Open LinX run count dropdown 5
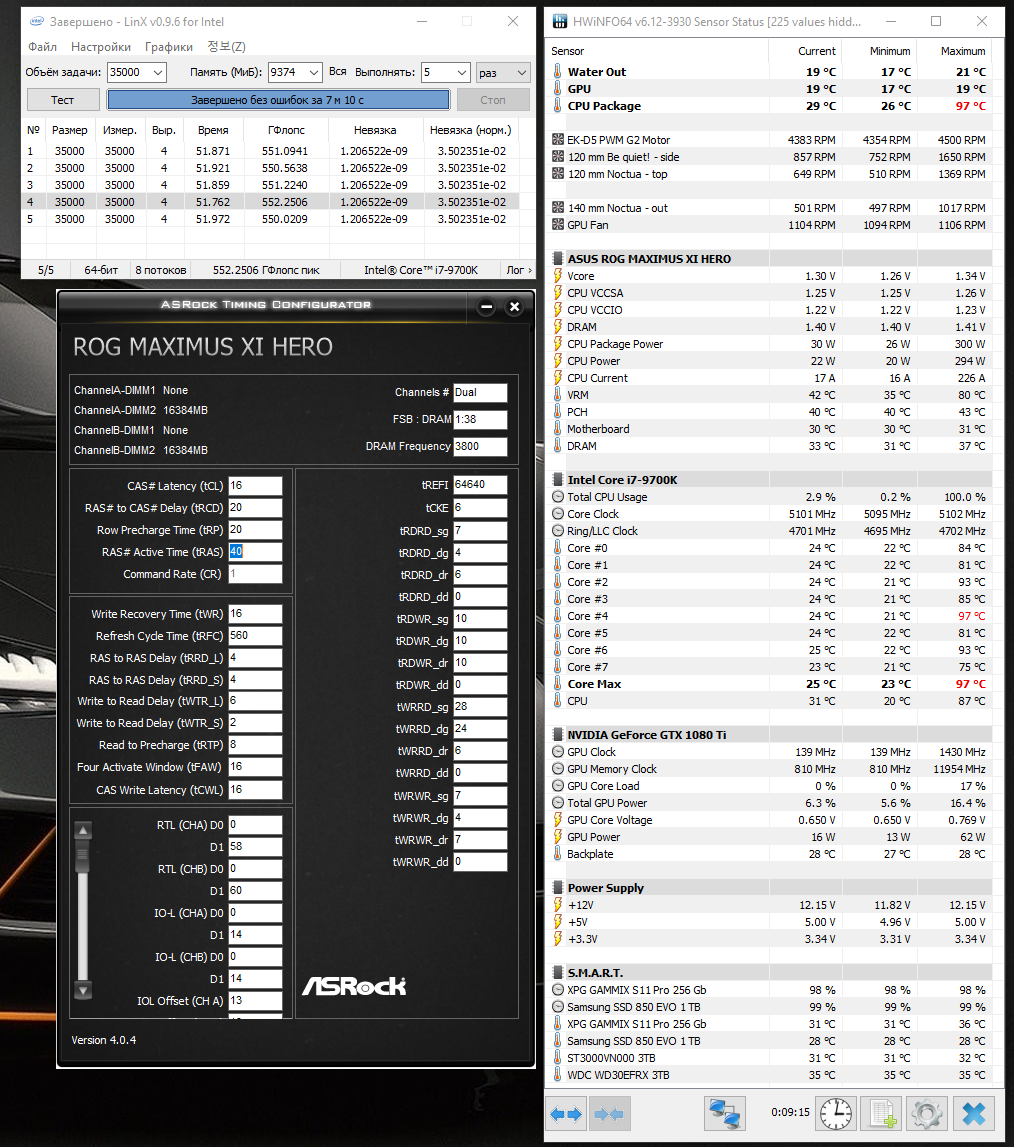This screenshot has height=1147, width=1014. (462, 72)
